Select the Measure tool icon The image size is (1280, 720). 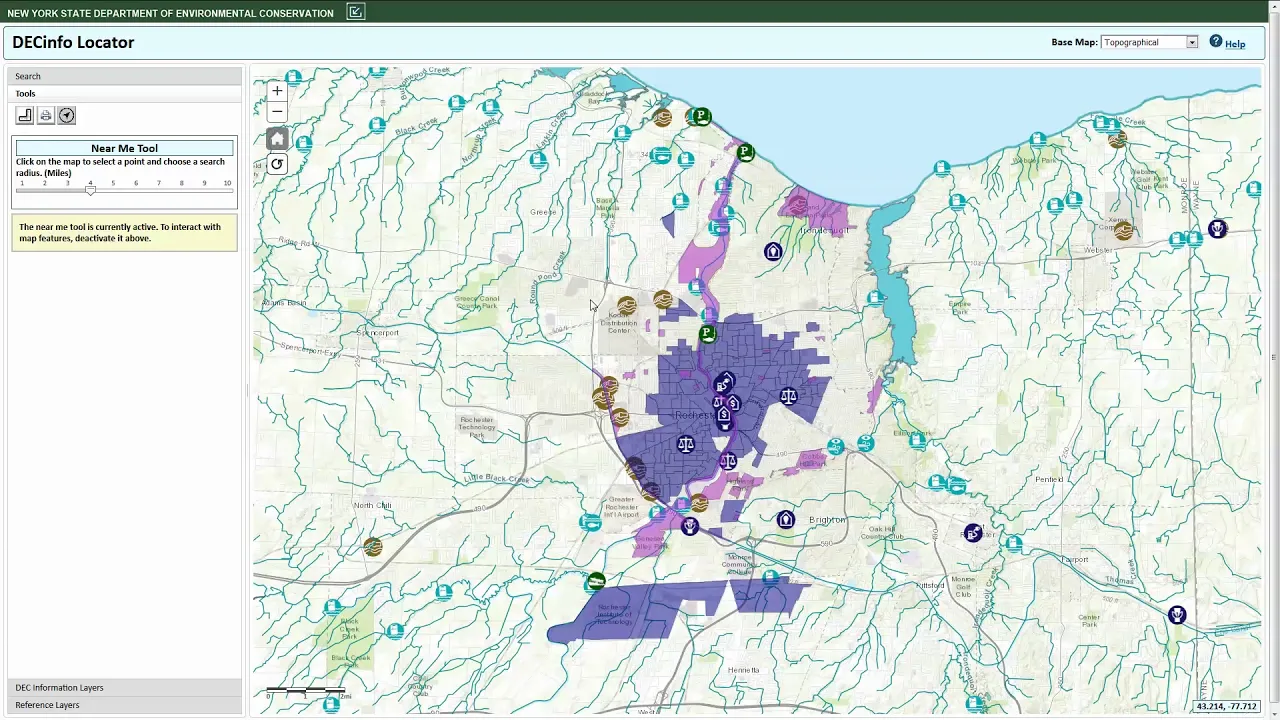pyautogui.click(x=25, y=115)
